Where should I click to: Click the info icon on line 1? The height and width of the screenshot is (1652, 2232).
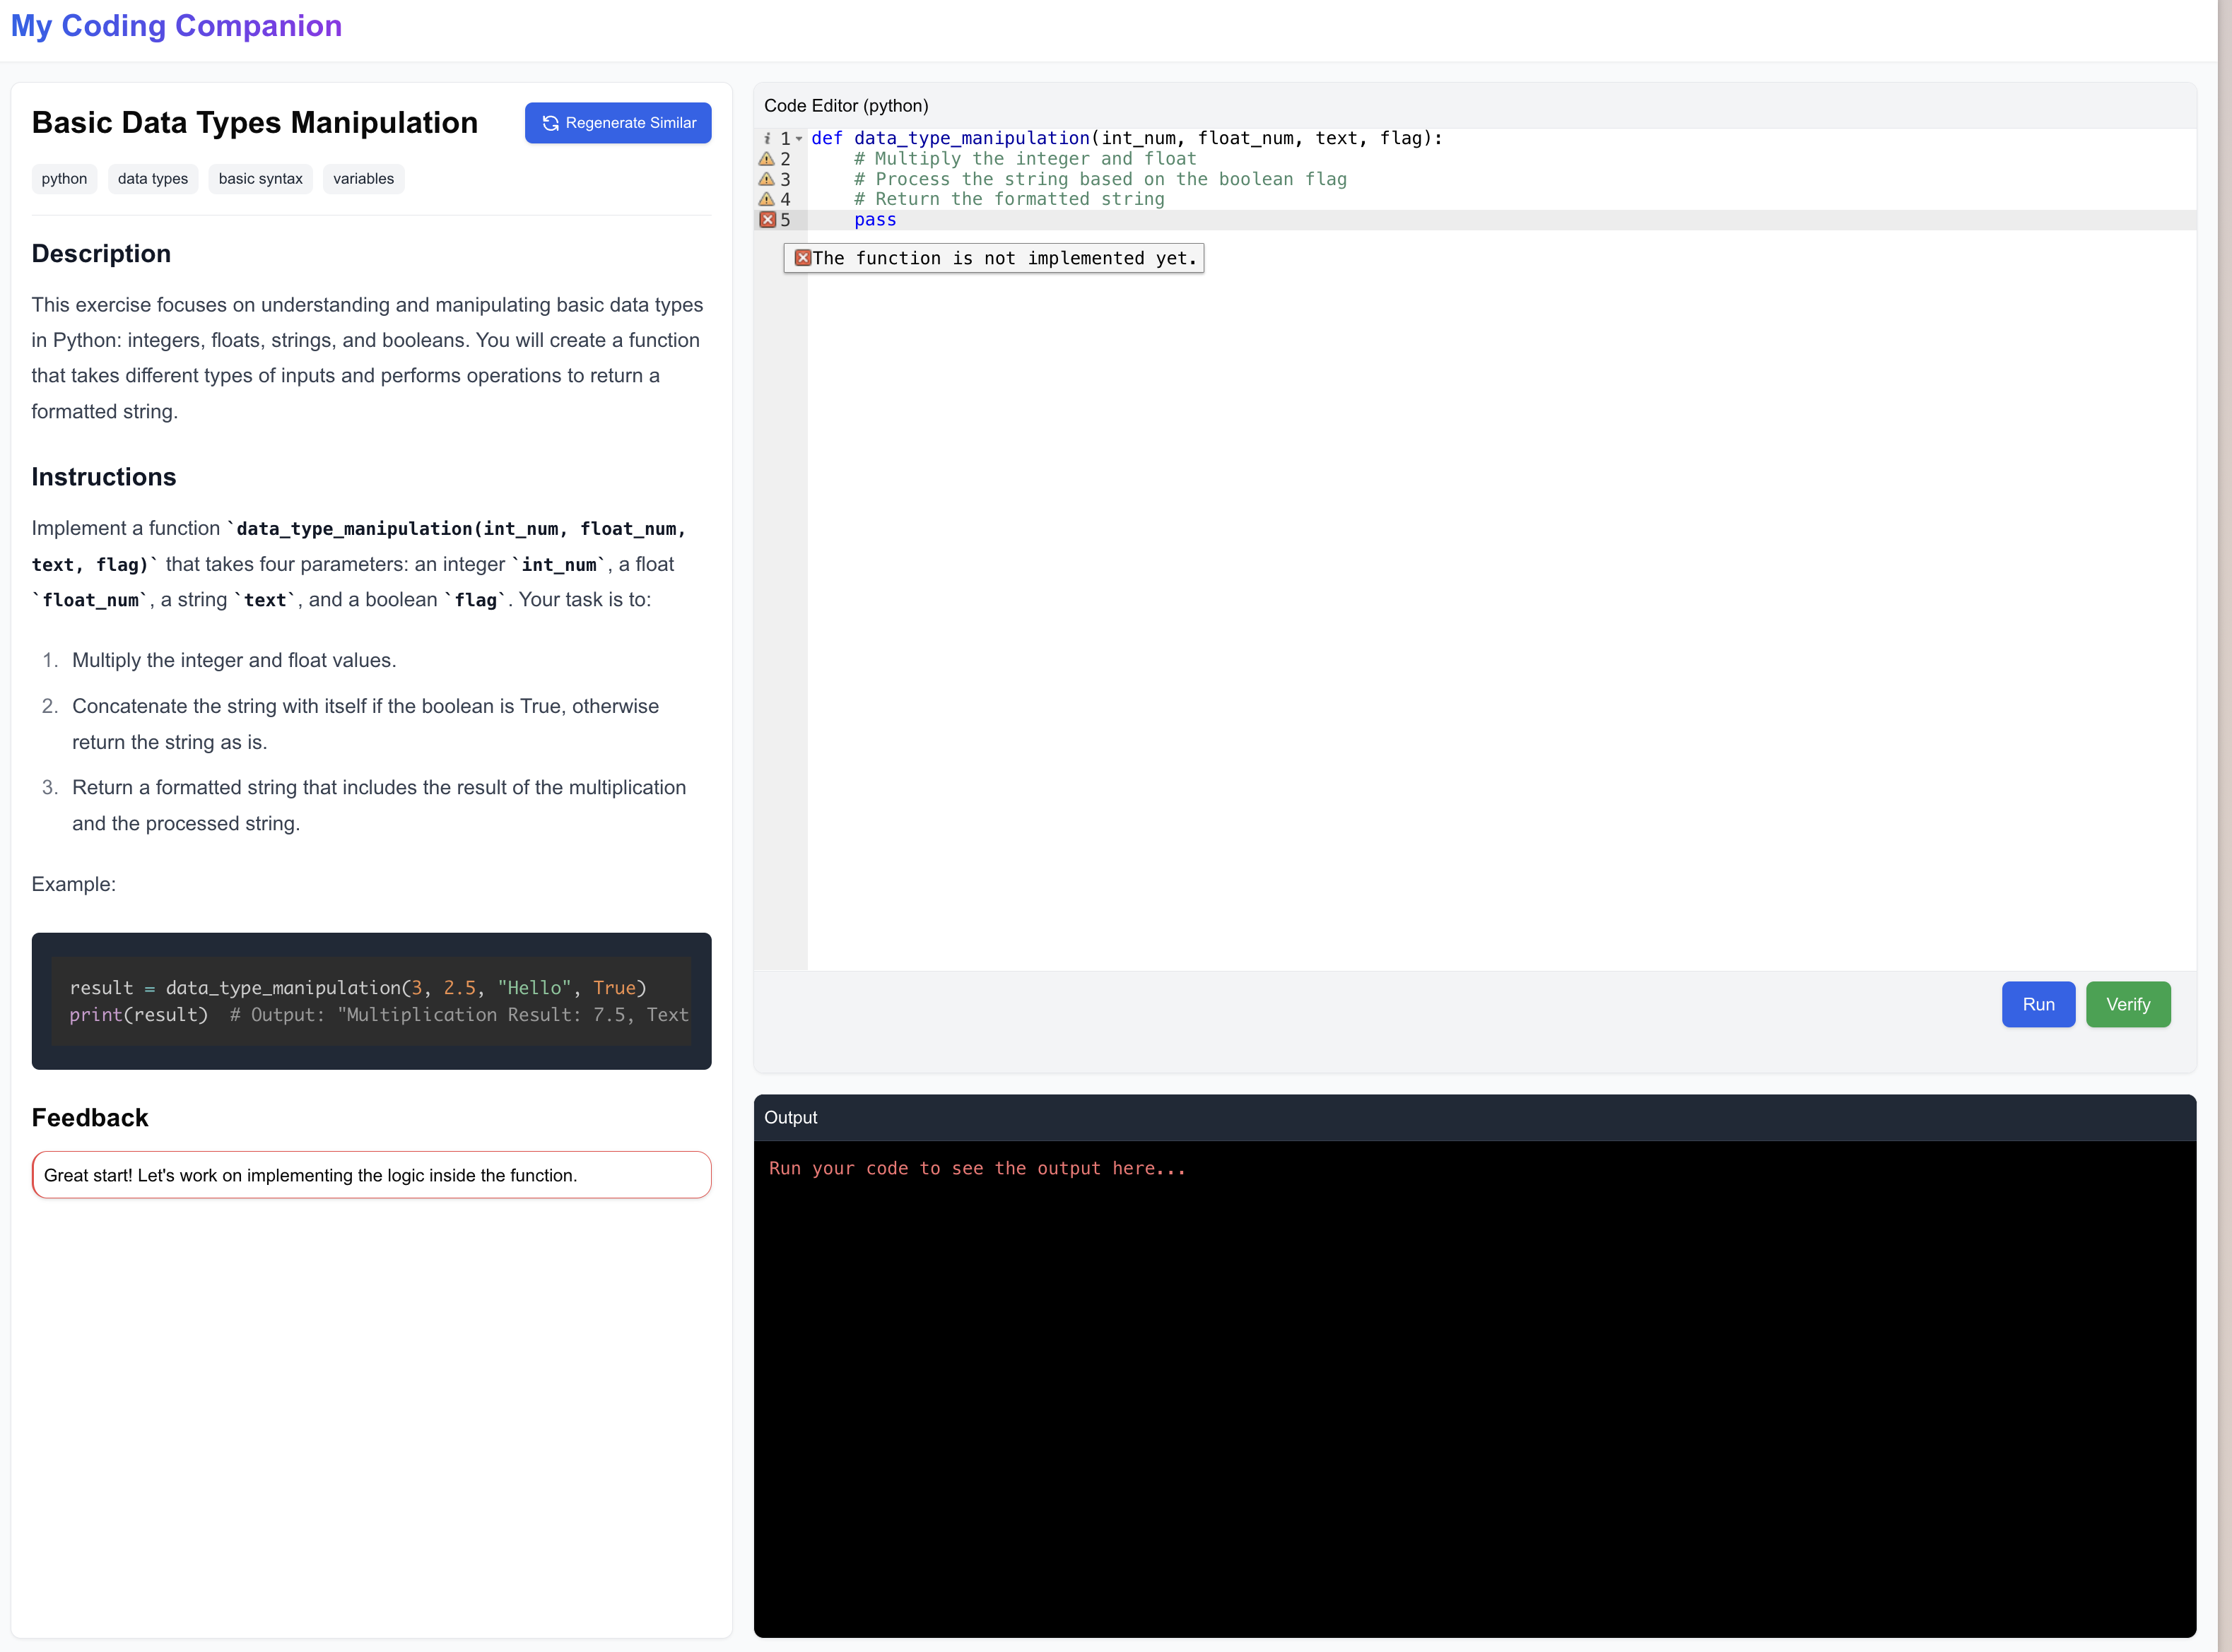click(767, 139)
